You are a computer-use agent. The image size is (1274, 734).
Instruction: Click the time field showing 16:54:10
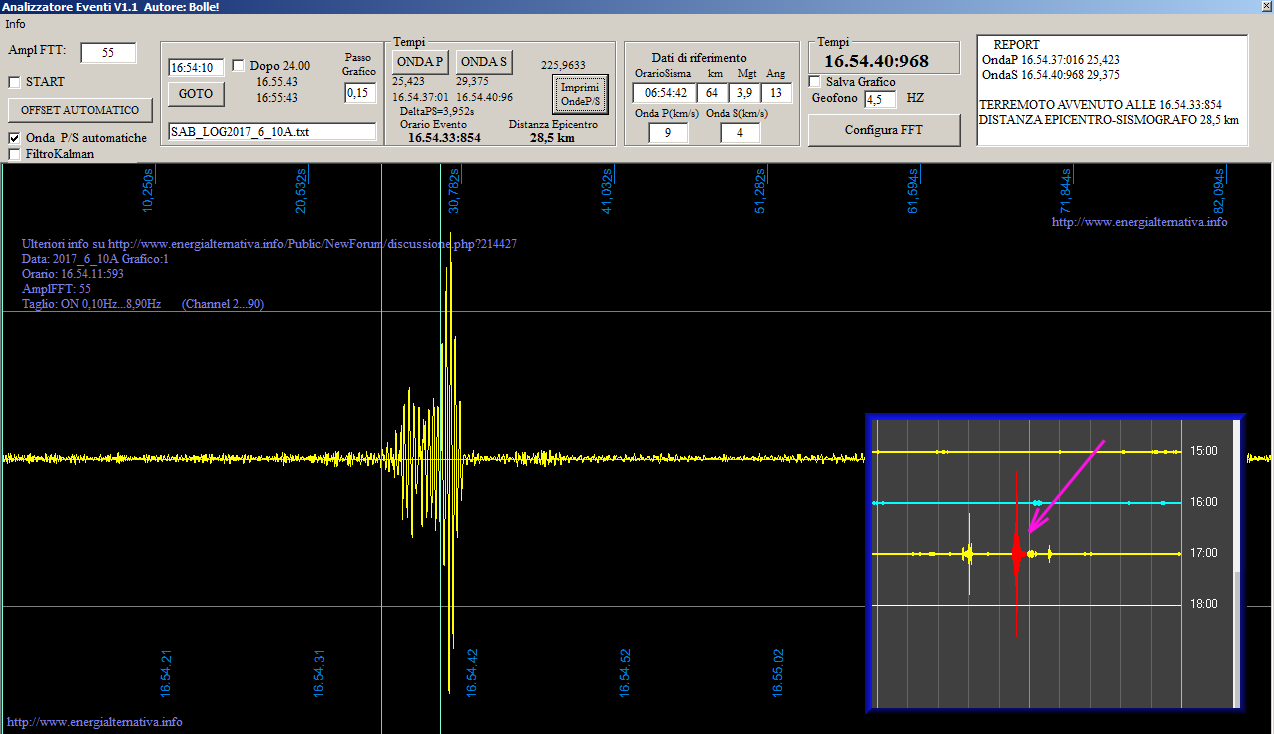[x=196, y=68]
